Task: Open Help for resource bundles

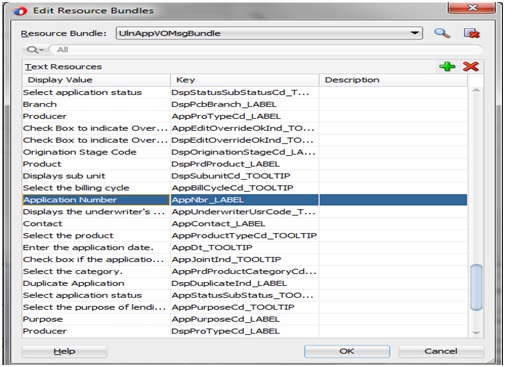Action: coord(64,351)
